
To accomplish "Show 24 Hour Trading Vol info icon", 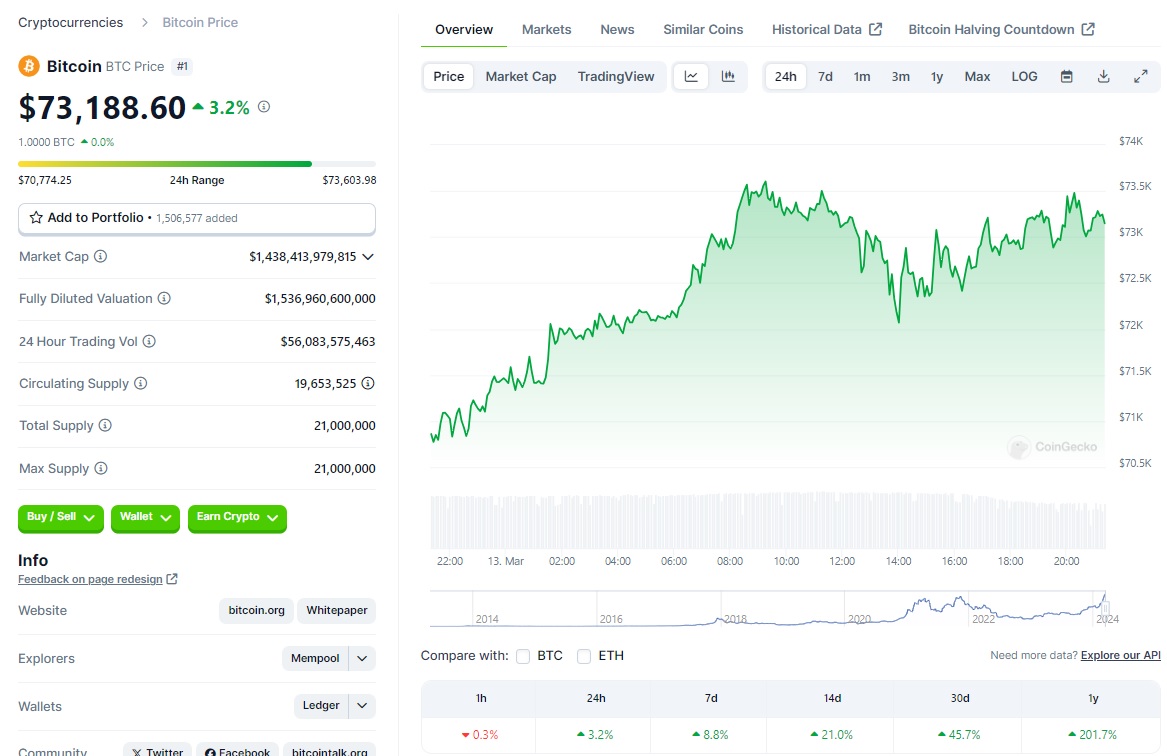I will [149, 342].
